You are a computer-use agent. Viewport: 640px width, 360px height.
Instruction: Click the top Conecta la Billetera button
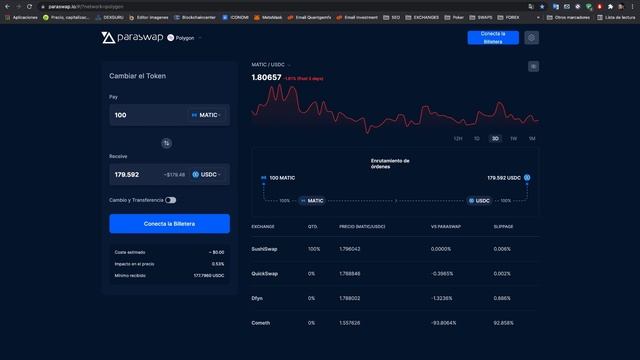[x=493, y=38]
